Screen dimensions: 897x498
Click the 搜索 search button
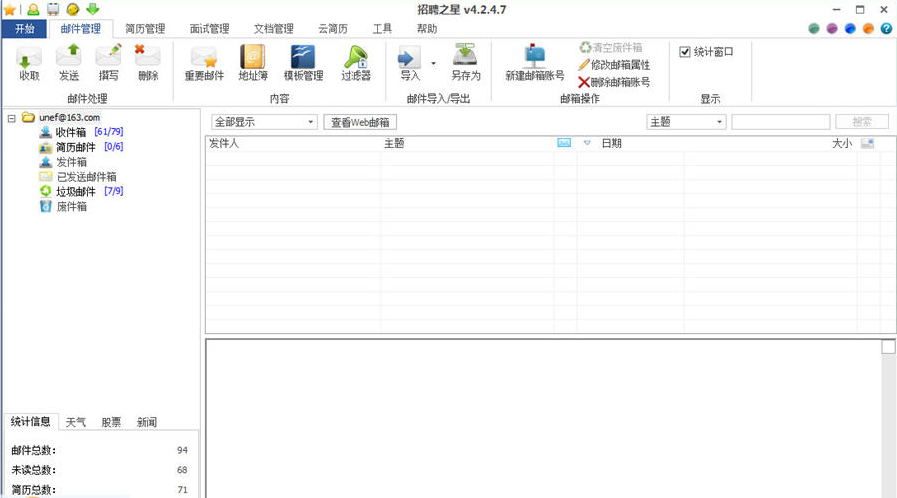tap(862, 122)
